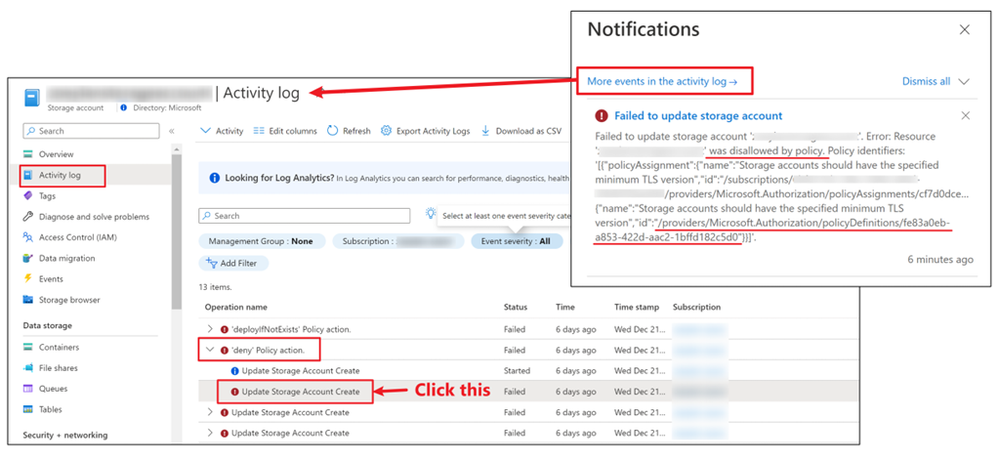Click the storage account icon beside the title
Image resolution: width=999 pixels, height=461 pixels.
coord(32,99)
